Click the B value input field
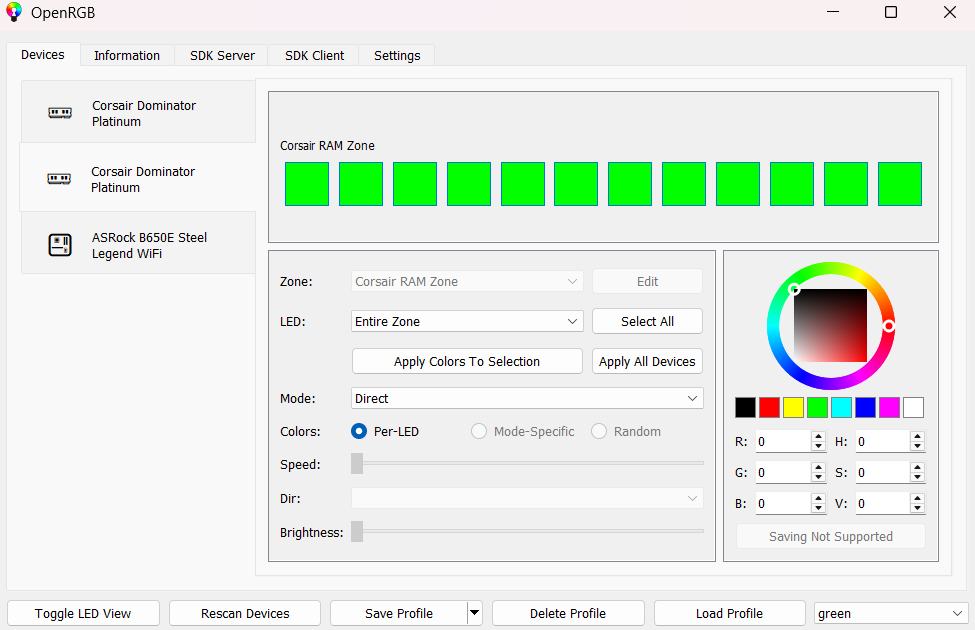This screenshot has height=630, width=975. click(783, 503)
